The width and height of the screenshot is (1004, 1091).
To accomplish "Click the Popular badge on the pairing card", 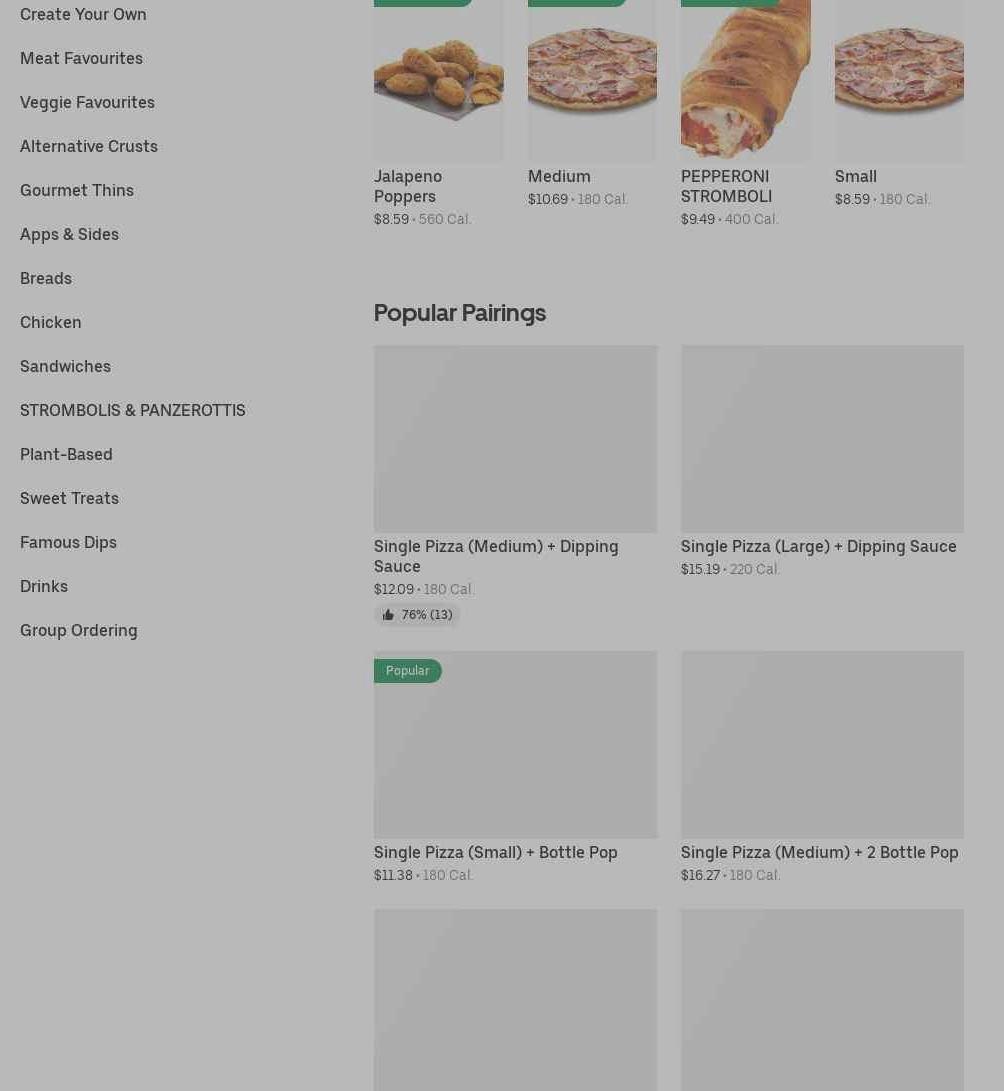I will (408, 671).
